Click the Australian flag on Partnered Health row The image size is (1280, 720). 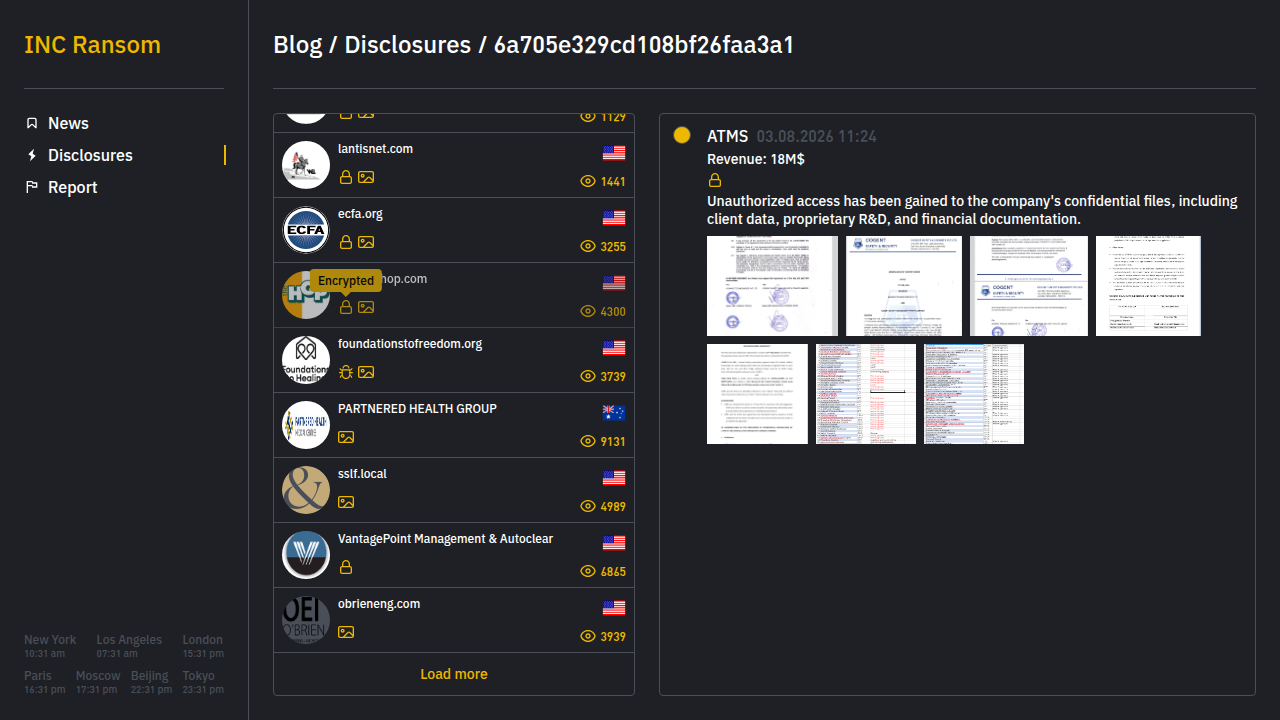614,413
